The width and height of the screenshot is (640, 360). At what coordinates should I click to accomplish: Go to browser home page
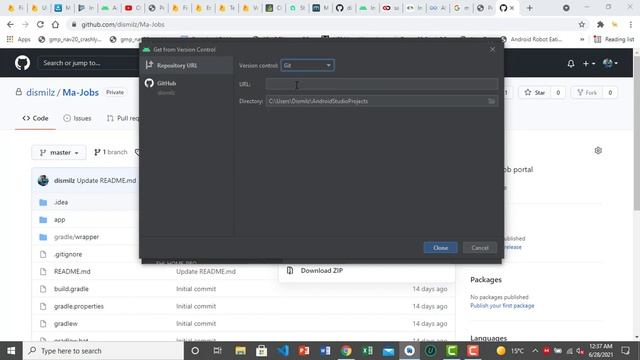click(55, 24)
